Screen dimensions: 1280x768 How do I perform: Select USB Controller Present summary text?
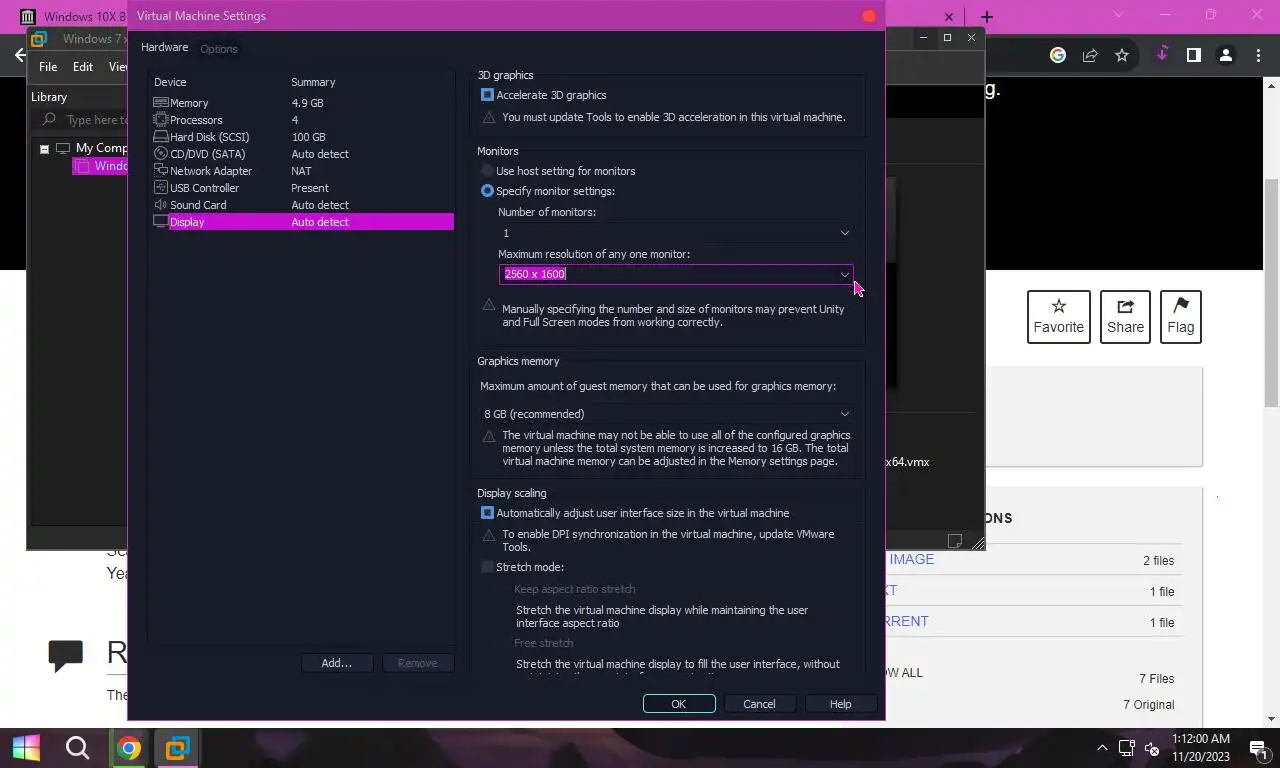tap(310, 188)
